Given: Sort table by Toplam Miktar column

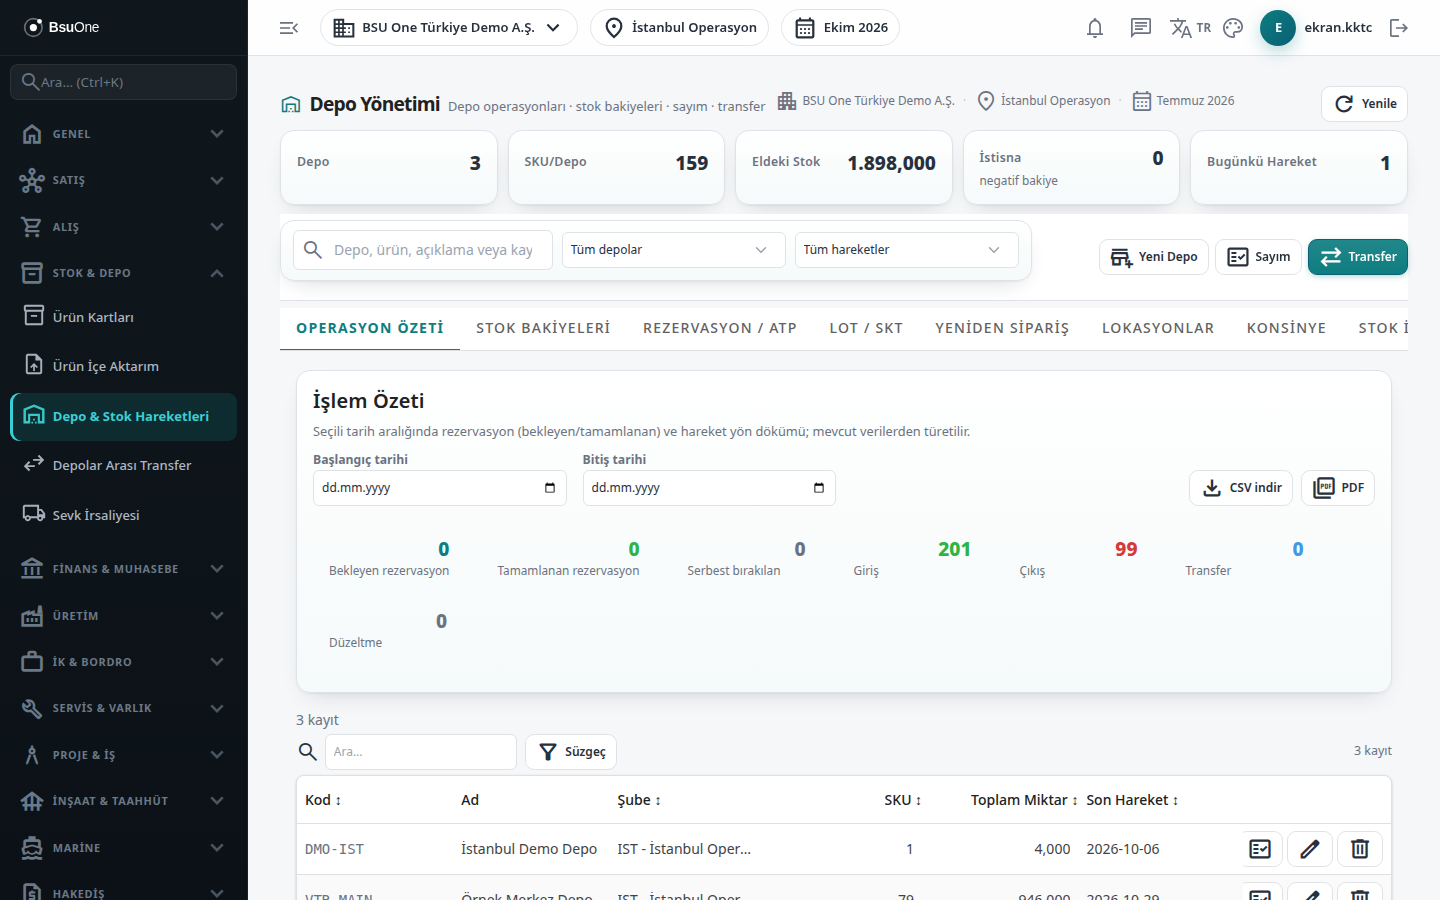Looking at the screenshot, I should [1024, 800].
